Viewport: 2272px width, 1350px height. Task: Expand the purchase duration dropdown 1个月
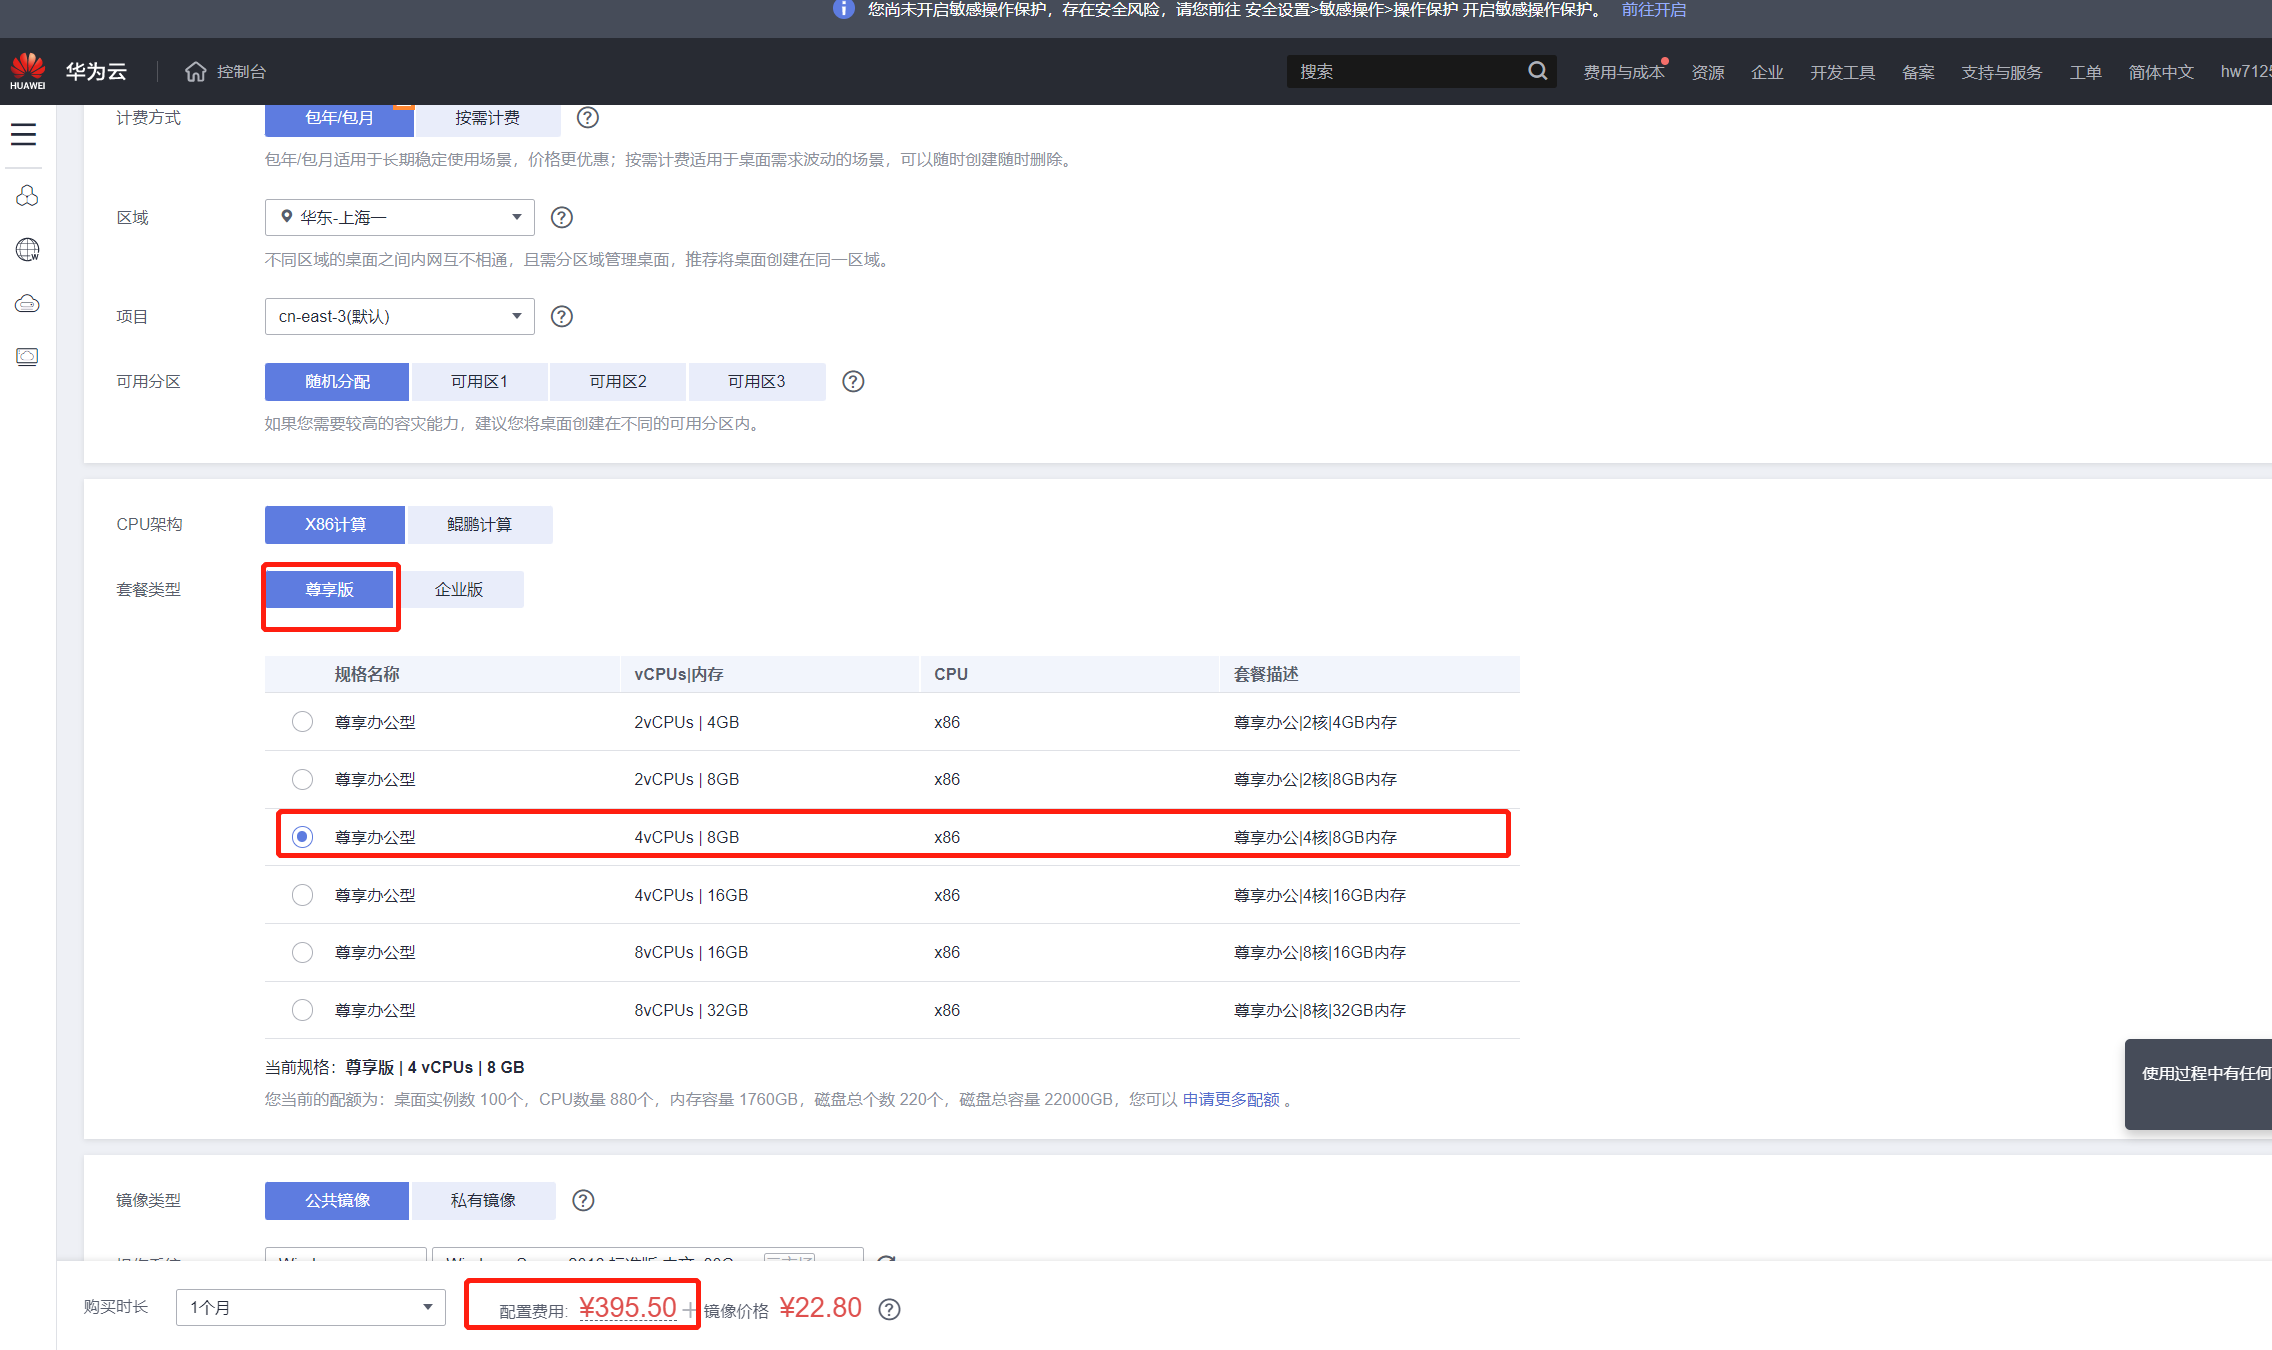pos(310,1307)
